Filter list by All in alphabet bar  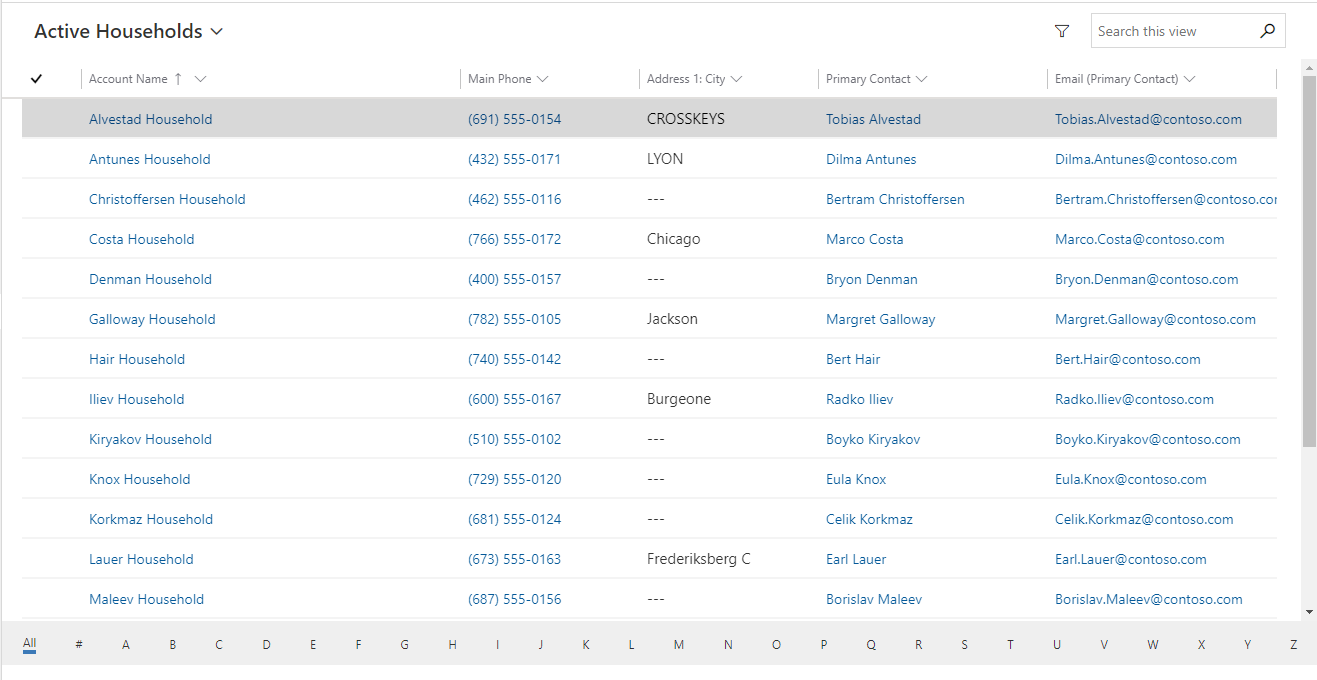tap(30, 644)
